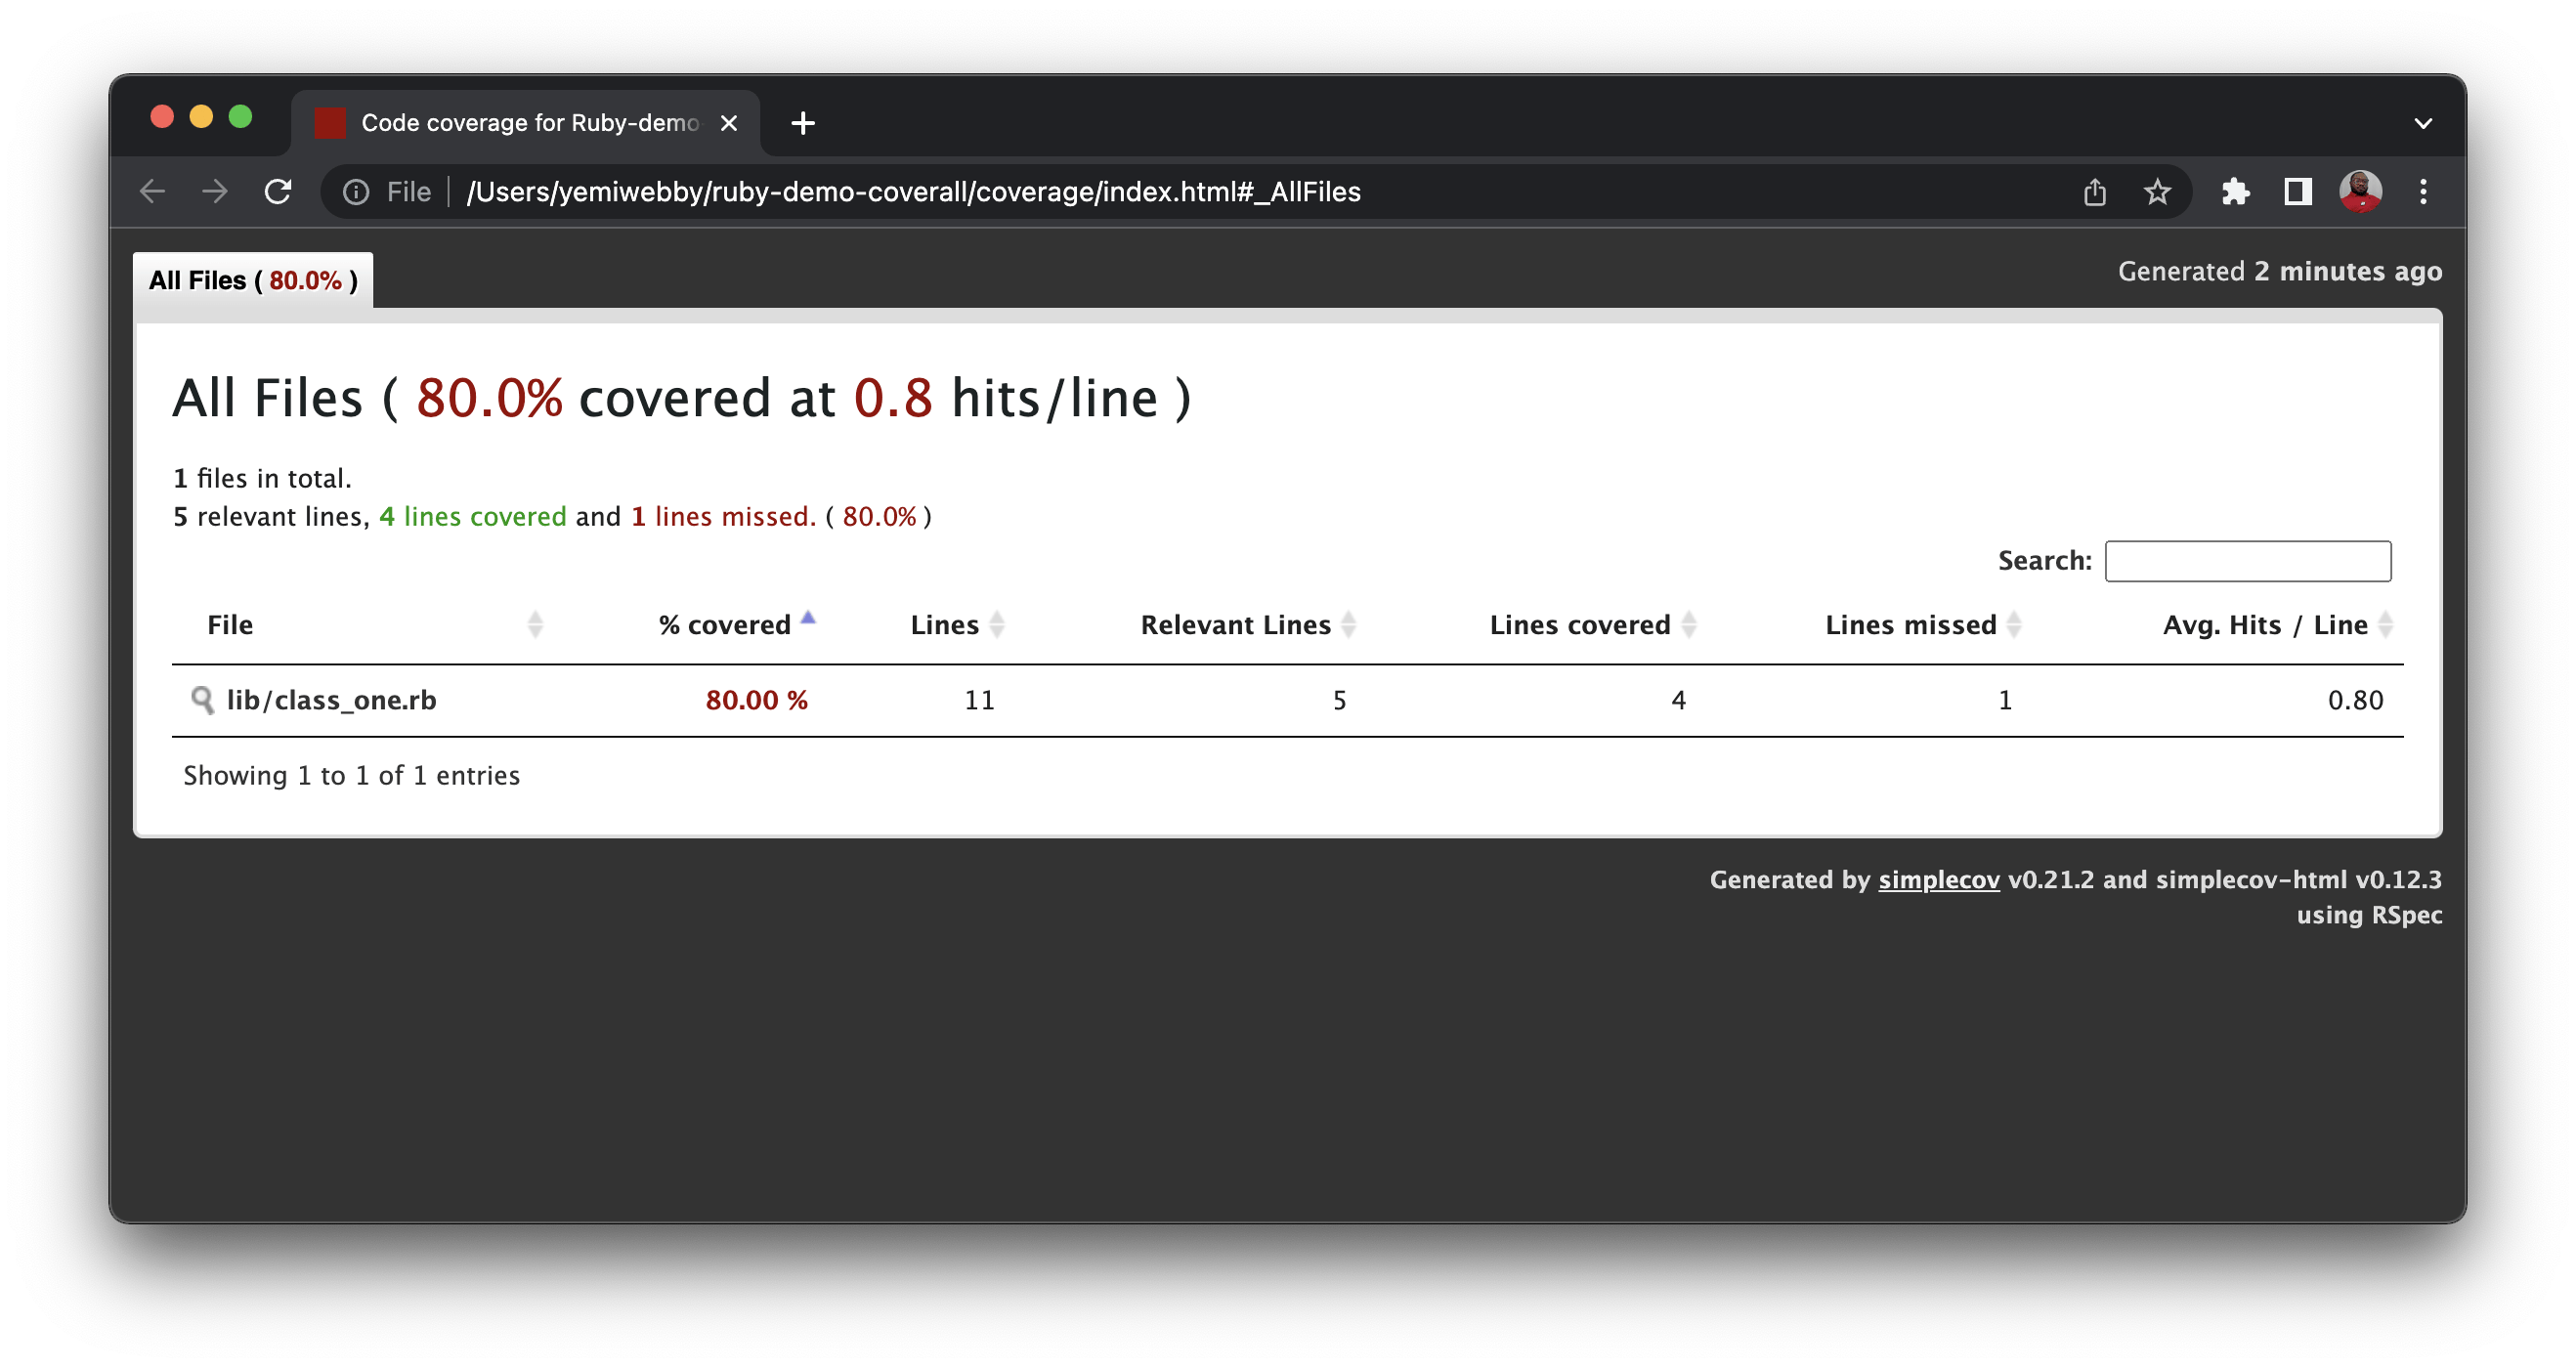This screenshot has width=2576, height=1368.
Task: Click inside the Search field
Action: [x=2246, y=560]
